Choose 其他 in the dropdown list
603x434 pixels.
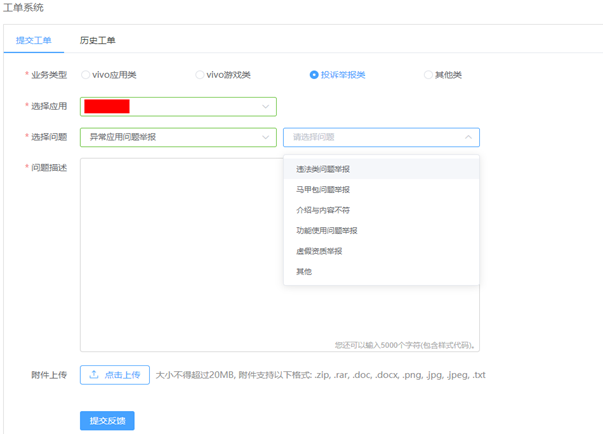pos(381,271)
